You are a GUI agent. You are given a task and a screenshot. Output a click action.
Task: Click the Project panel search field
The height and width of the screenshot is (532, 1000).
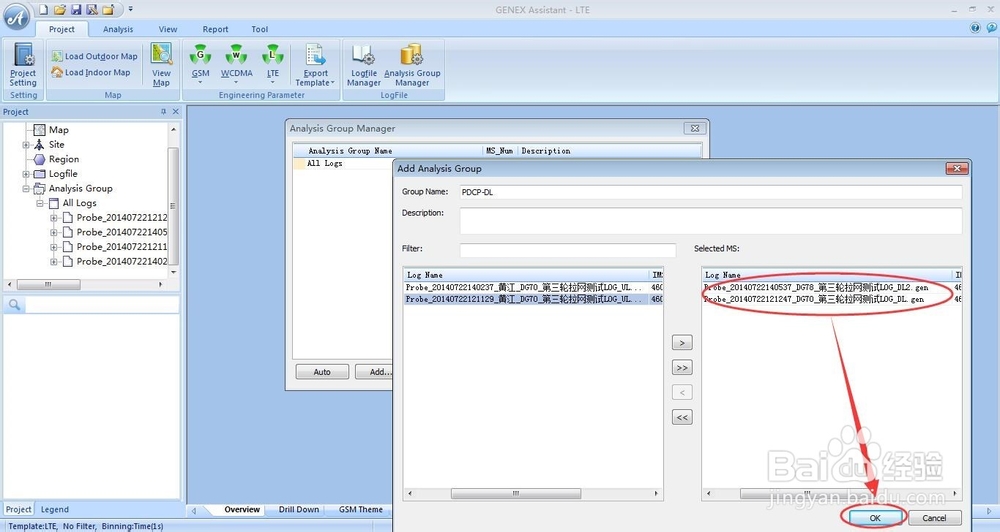pyautogui.click(x=101, y=305)
